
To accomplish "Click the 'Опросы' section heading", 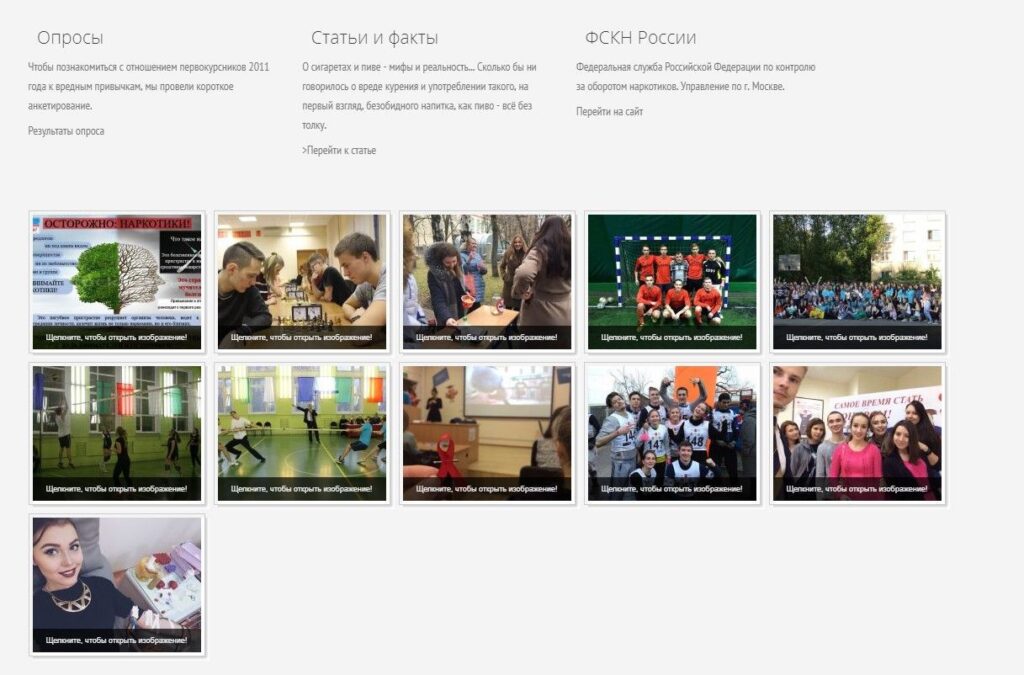I will point(70,38).
